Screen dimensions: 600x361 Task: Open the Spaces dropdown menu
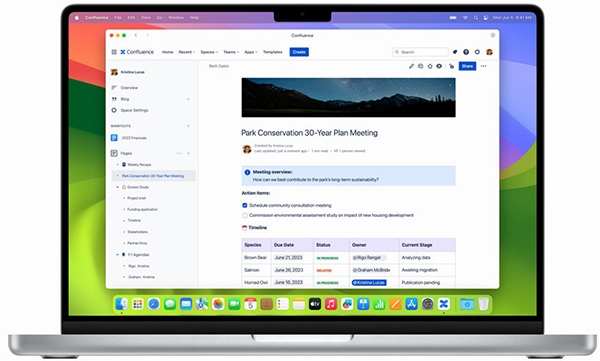tap(209, 52)
